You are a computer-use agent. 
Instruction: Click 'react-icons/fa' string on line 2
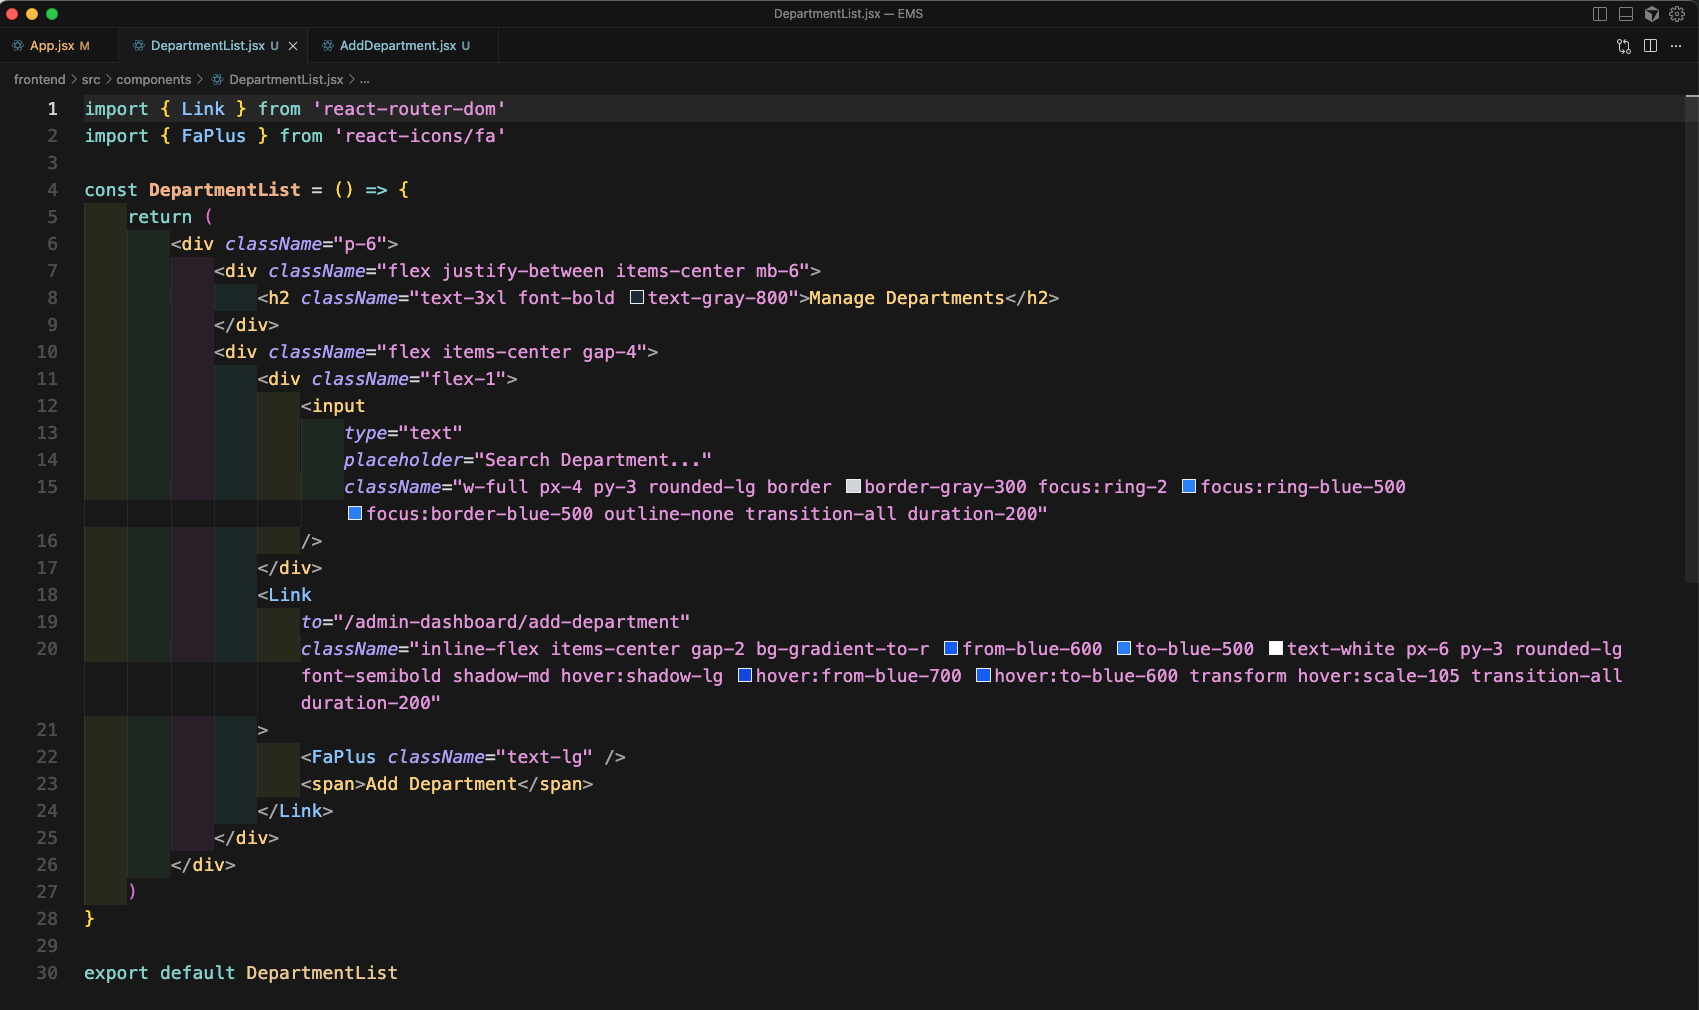[x=420, y=136]
